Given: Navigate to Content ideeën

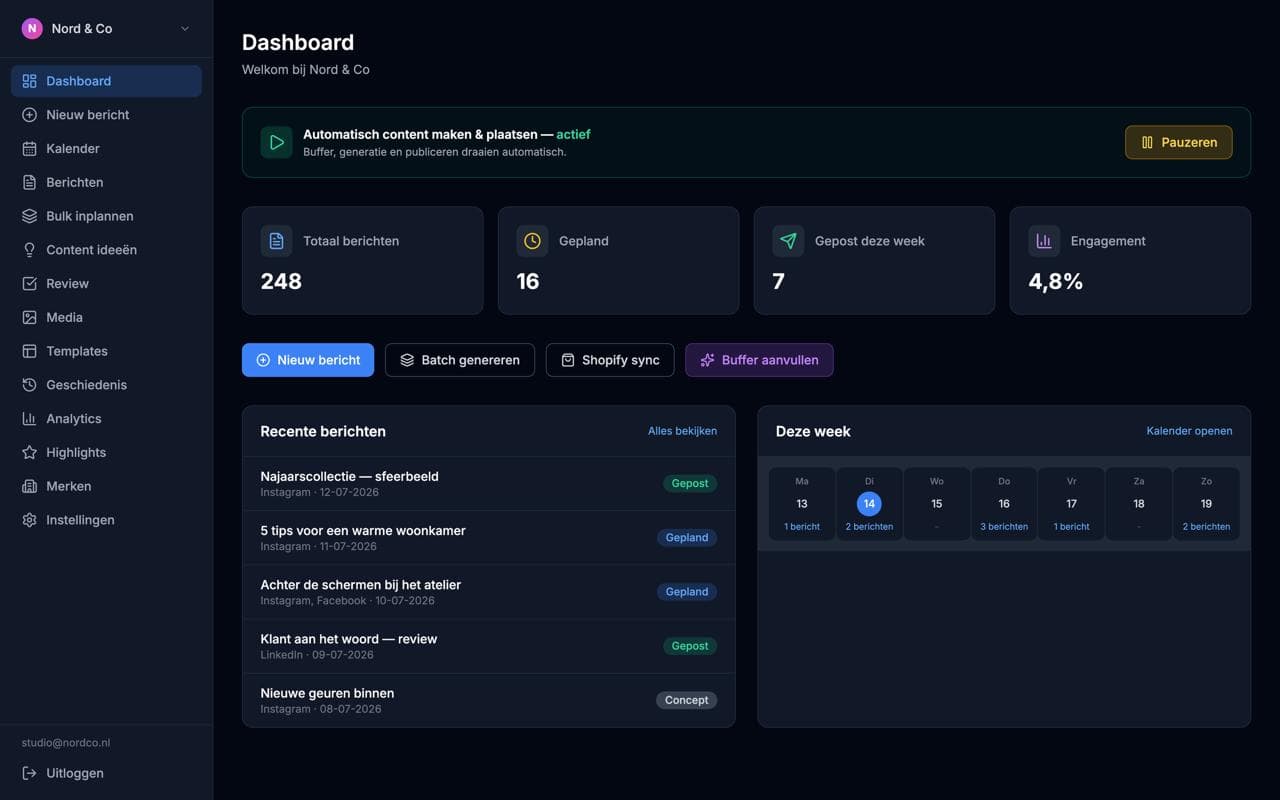Looking at the screenshot, I should pos(106,250).
